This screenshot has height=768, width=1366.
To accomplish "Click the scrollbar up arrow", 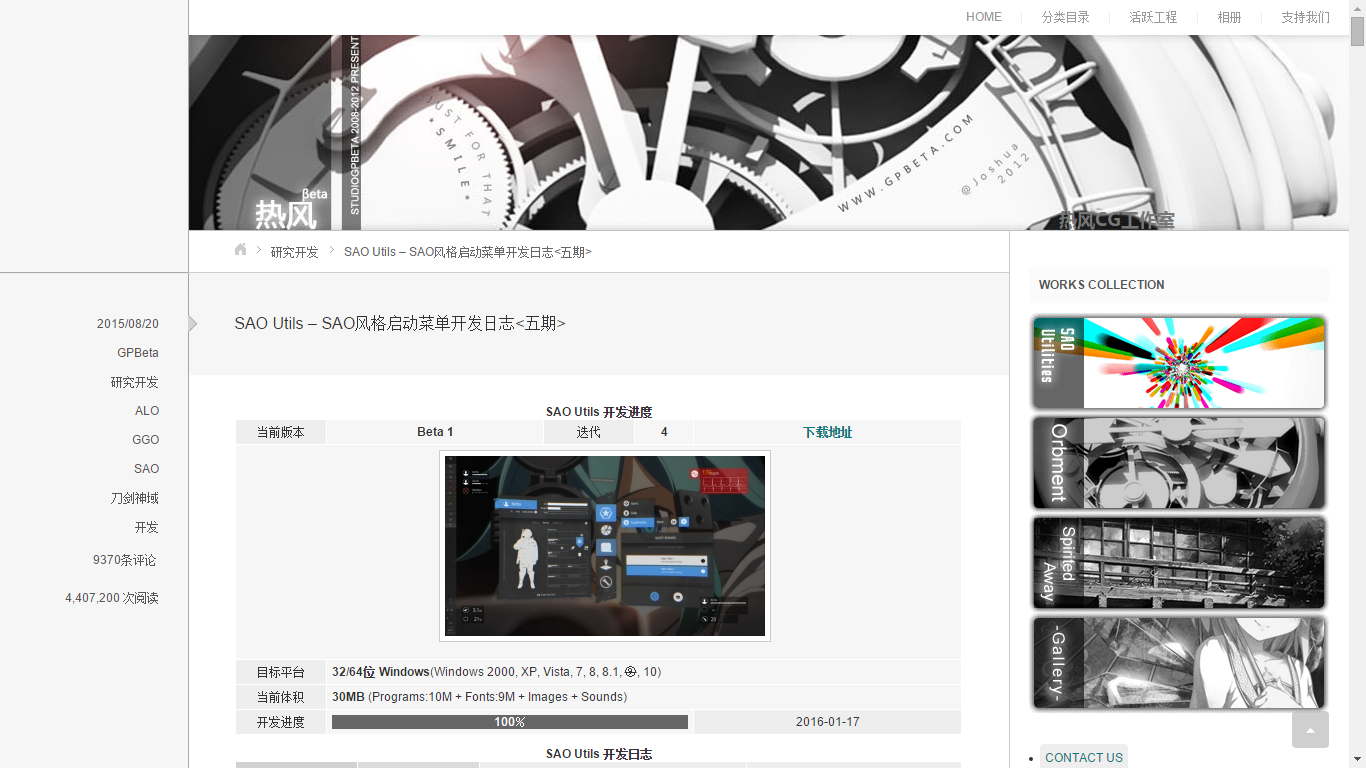I will pos(1357,8).
